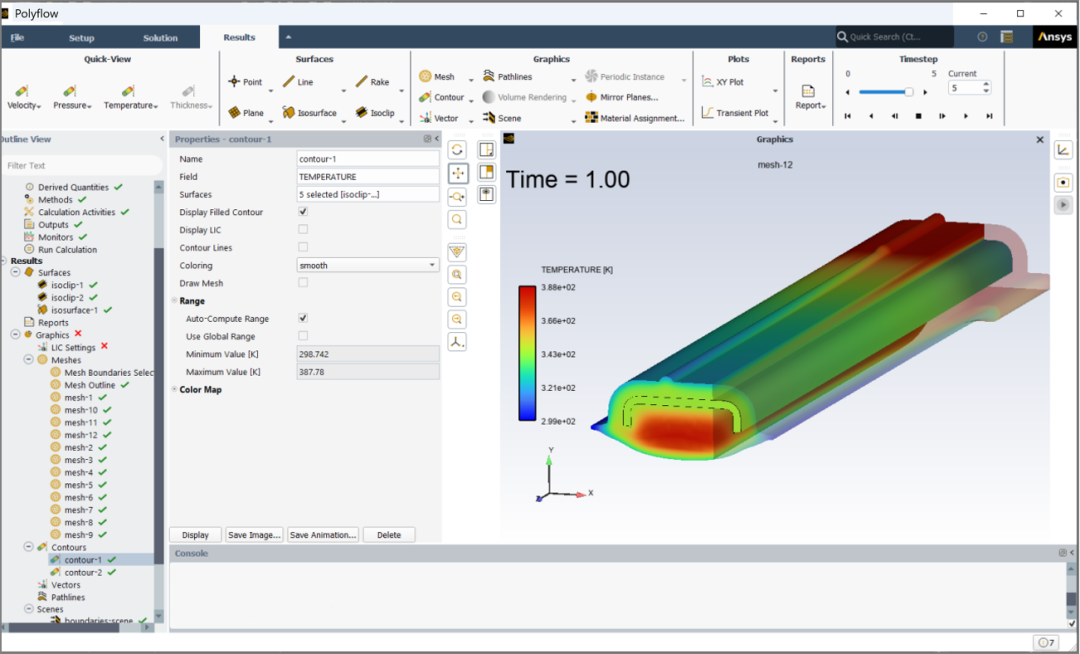1080x654 pixels.
Task: Open the Velocity quick-view icon
Action: 21,92
